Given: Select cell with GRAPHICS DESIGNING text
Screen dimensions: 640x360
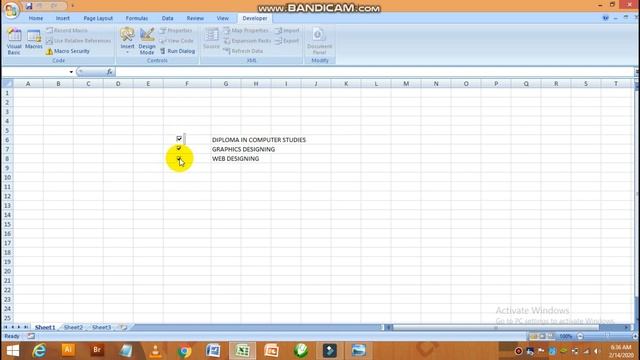Looking at the screenshot, I should click(x=226, y=149).
